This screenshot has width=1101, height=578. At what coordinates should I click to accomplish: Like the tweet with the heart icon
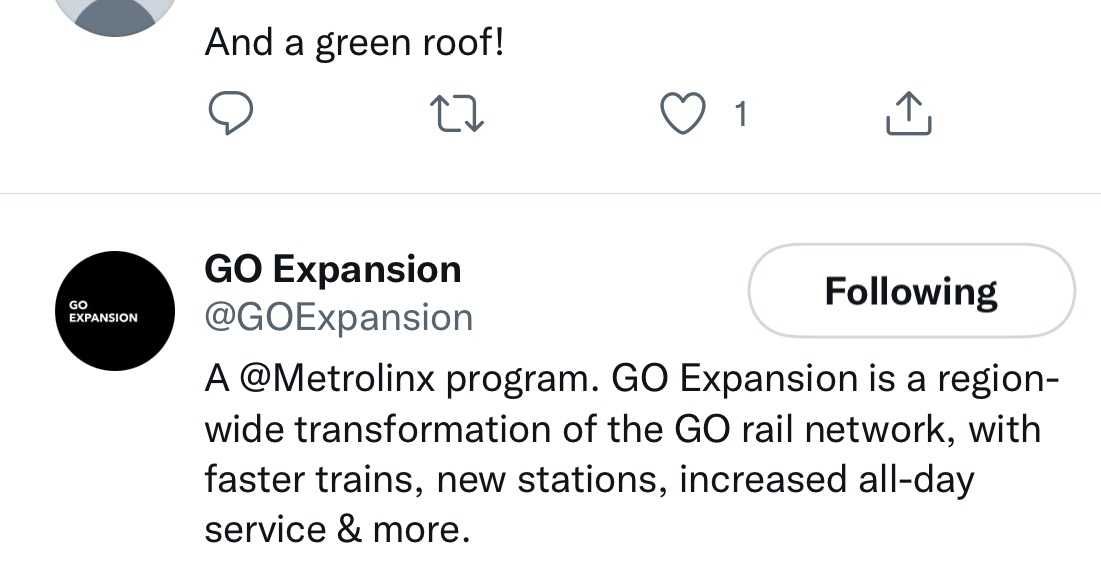(x=686, y=115)
